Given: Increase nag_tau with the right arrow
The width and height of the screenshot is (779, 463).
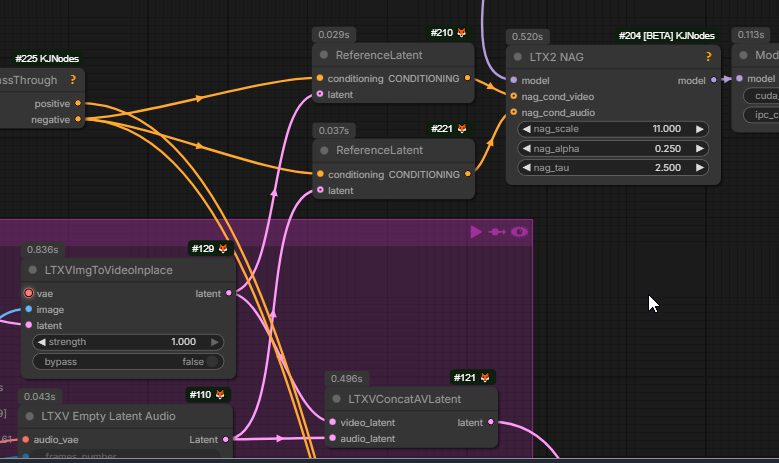Looking at the screenshot, I should [x=700, y=168].
